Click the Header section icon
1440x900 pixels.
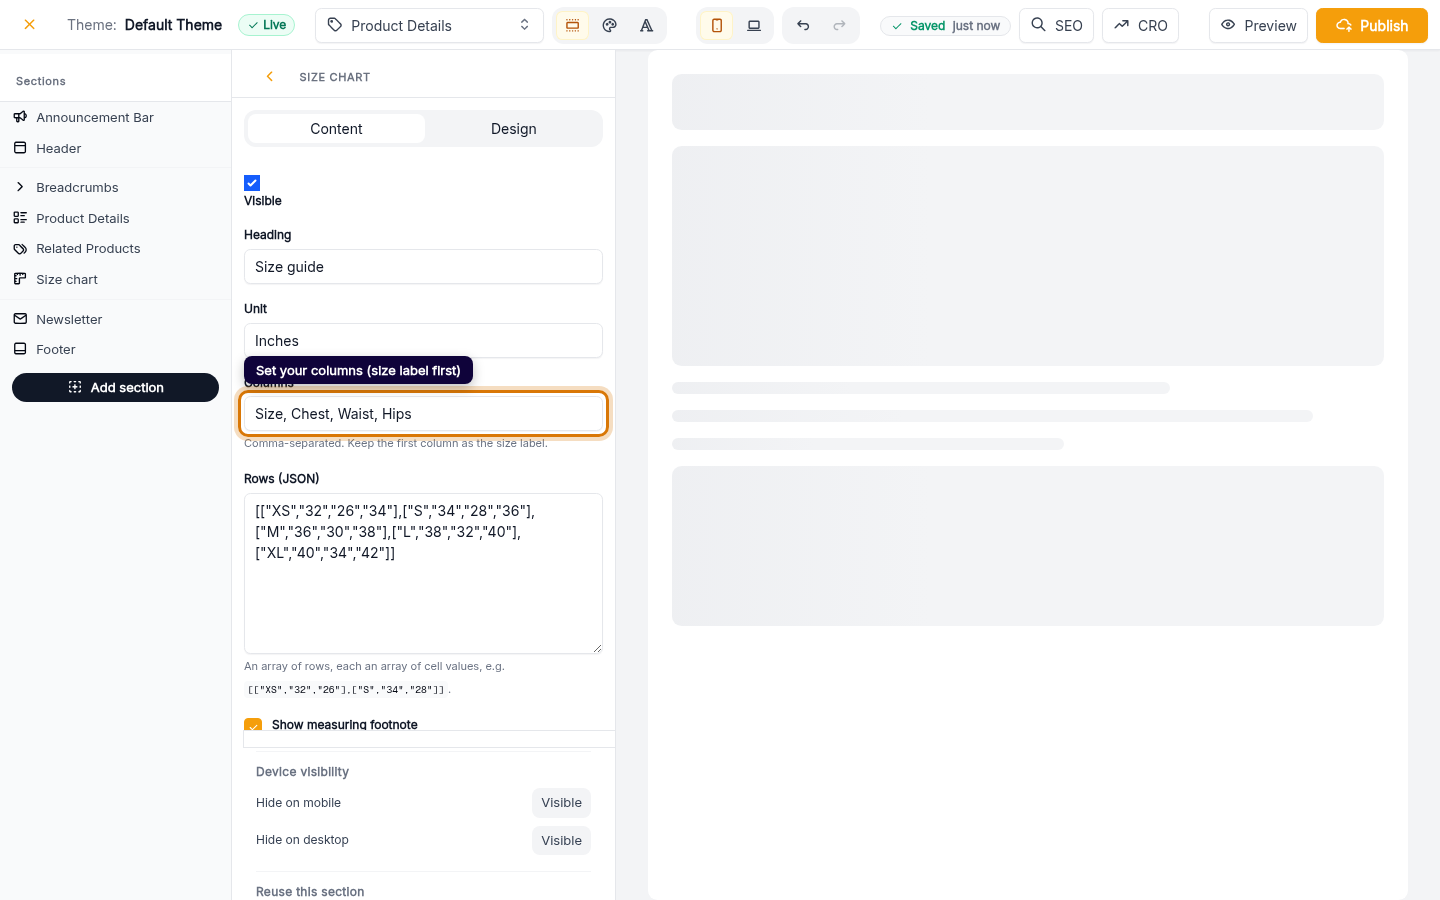coord(20,148)
